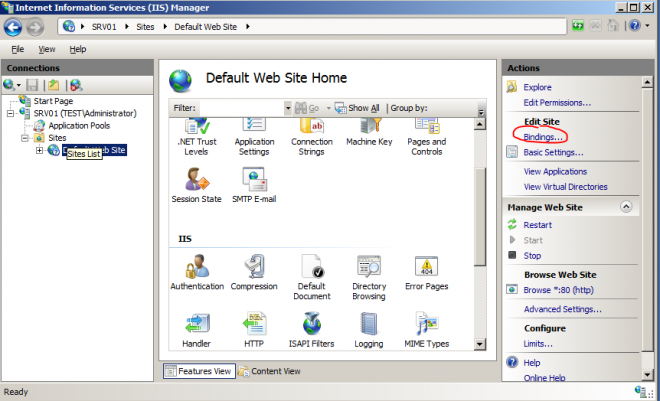The width and height of the screenshot is (660, 401).
Task: Open the View menu
Action: 47,49
